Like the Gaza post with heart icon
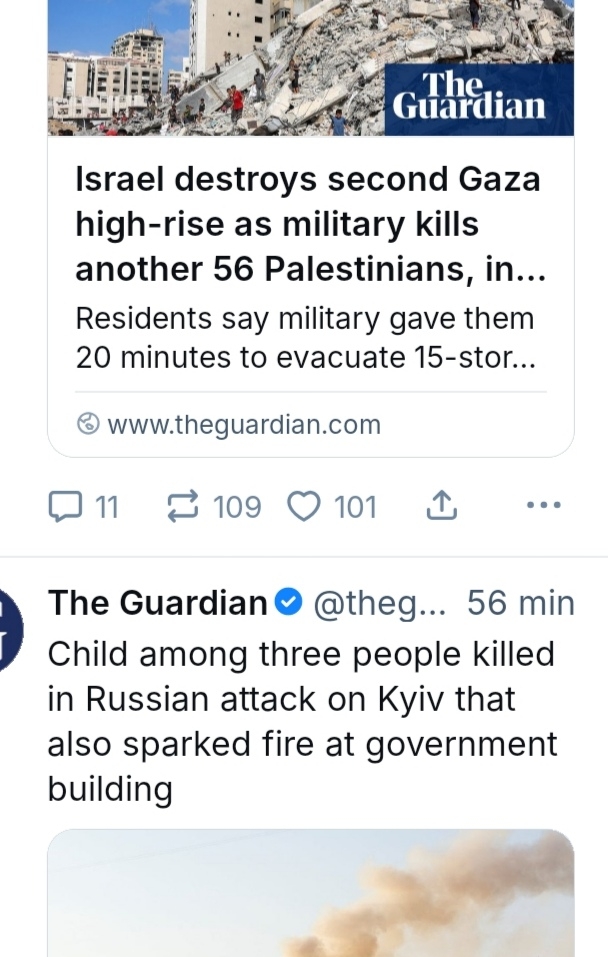Image resolution: width=608 pixels, height=957 pixels. tap(302, 507)
